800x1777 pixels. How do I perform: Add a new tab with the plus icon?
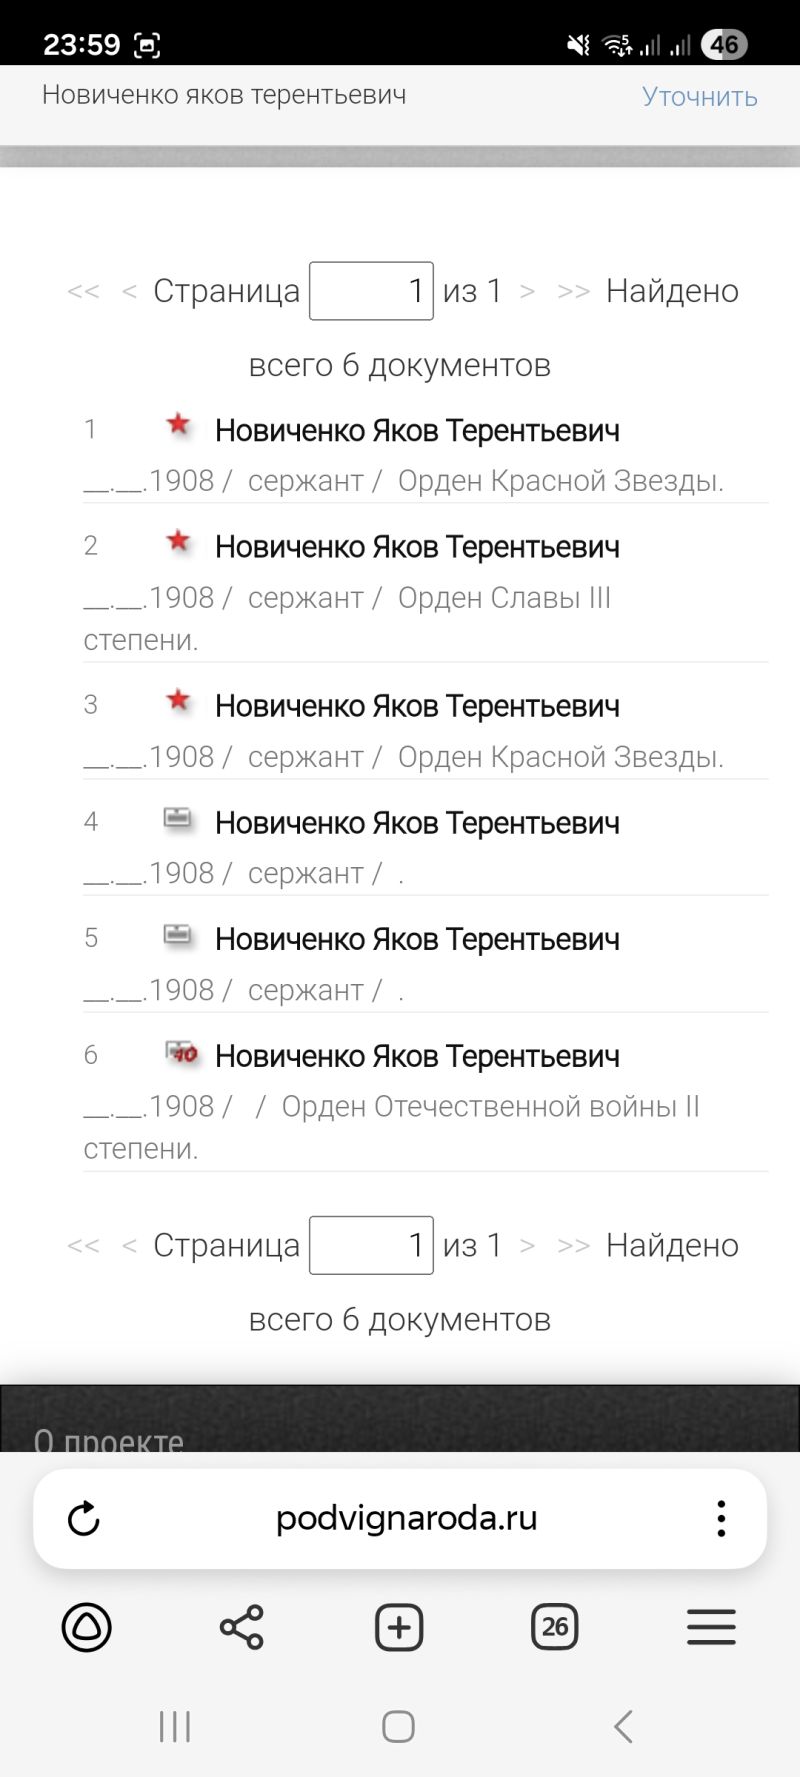coord(399,1627)
